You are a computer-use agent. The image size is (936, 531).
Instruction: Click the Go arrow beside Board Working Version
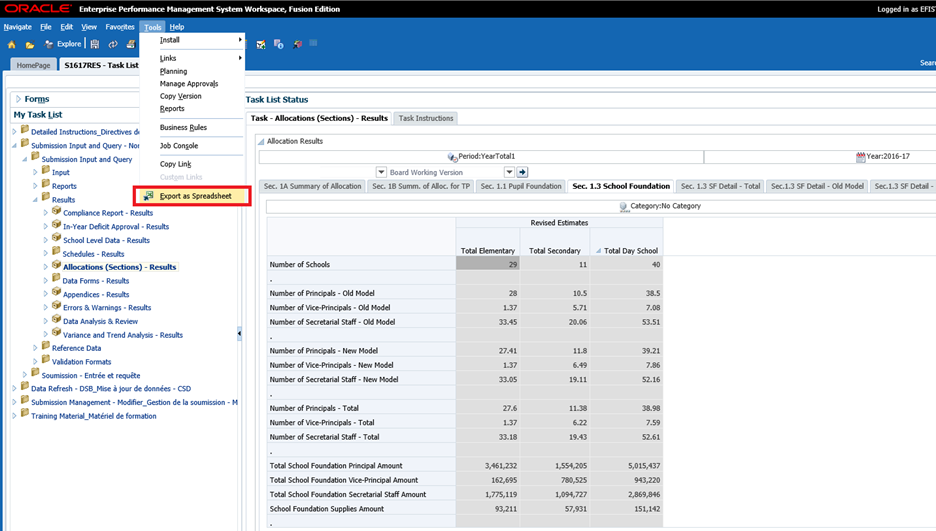(x=522, y=172)
